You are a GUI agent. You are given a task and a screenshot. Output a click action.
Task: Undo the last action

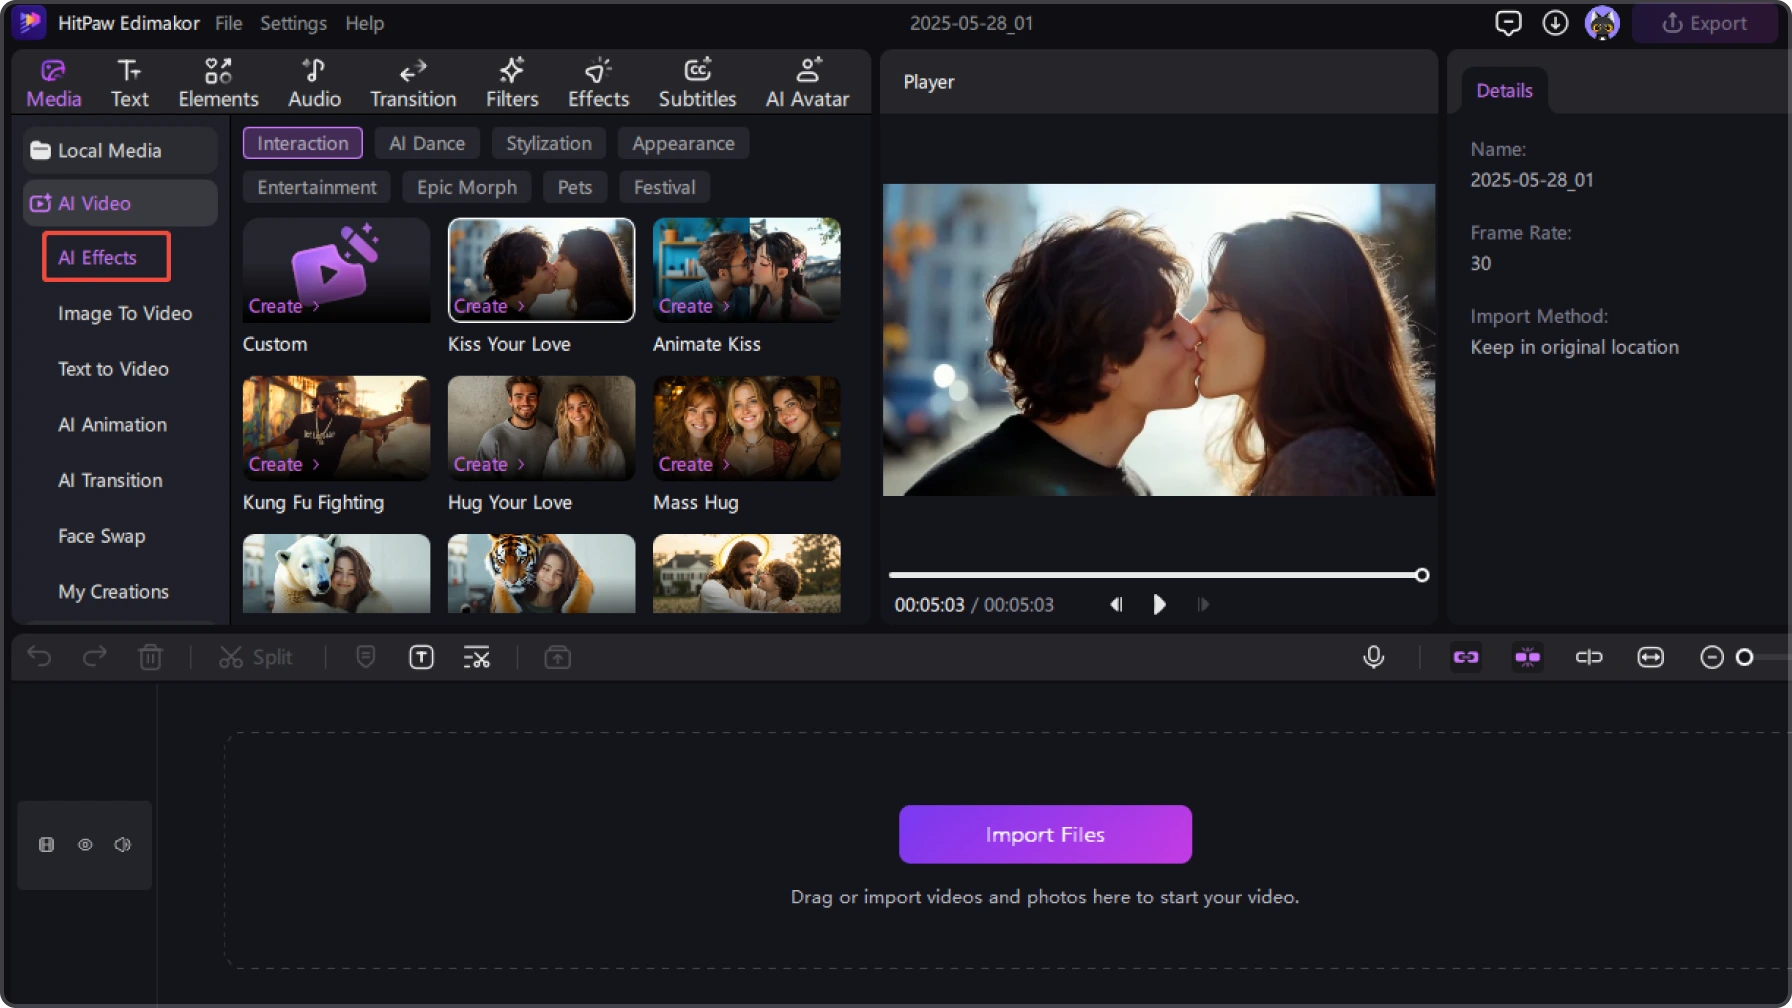pos(39,657)
